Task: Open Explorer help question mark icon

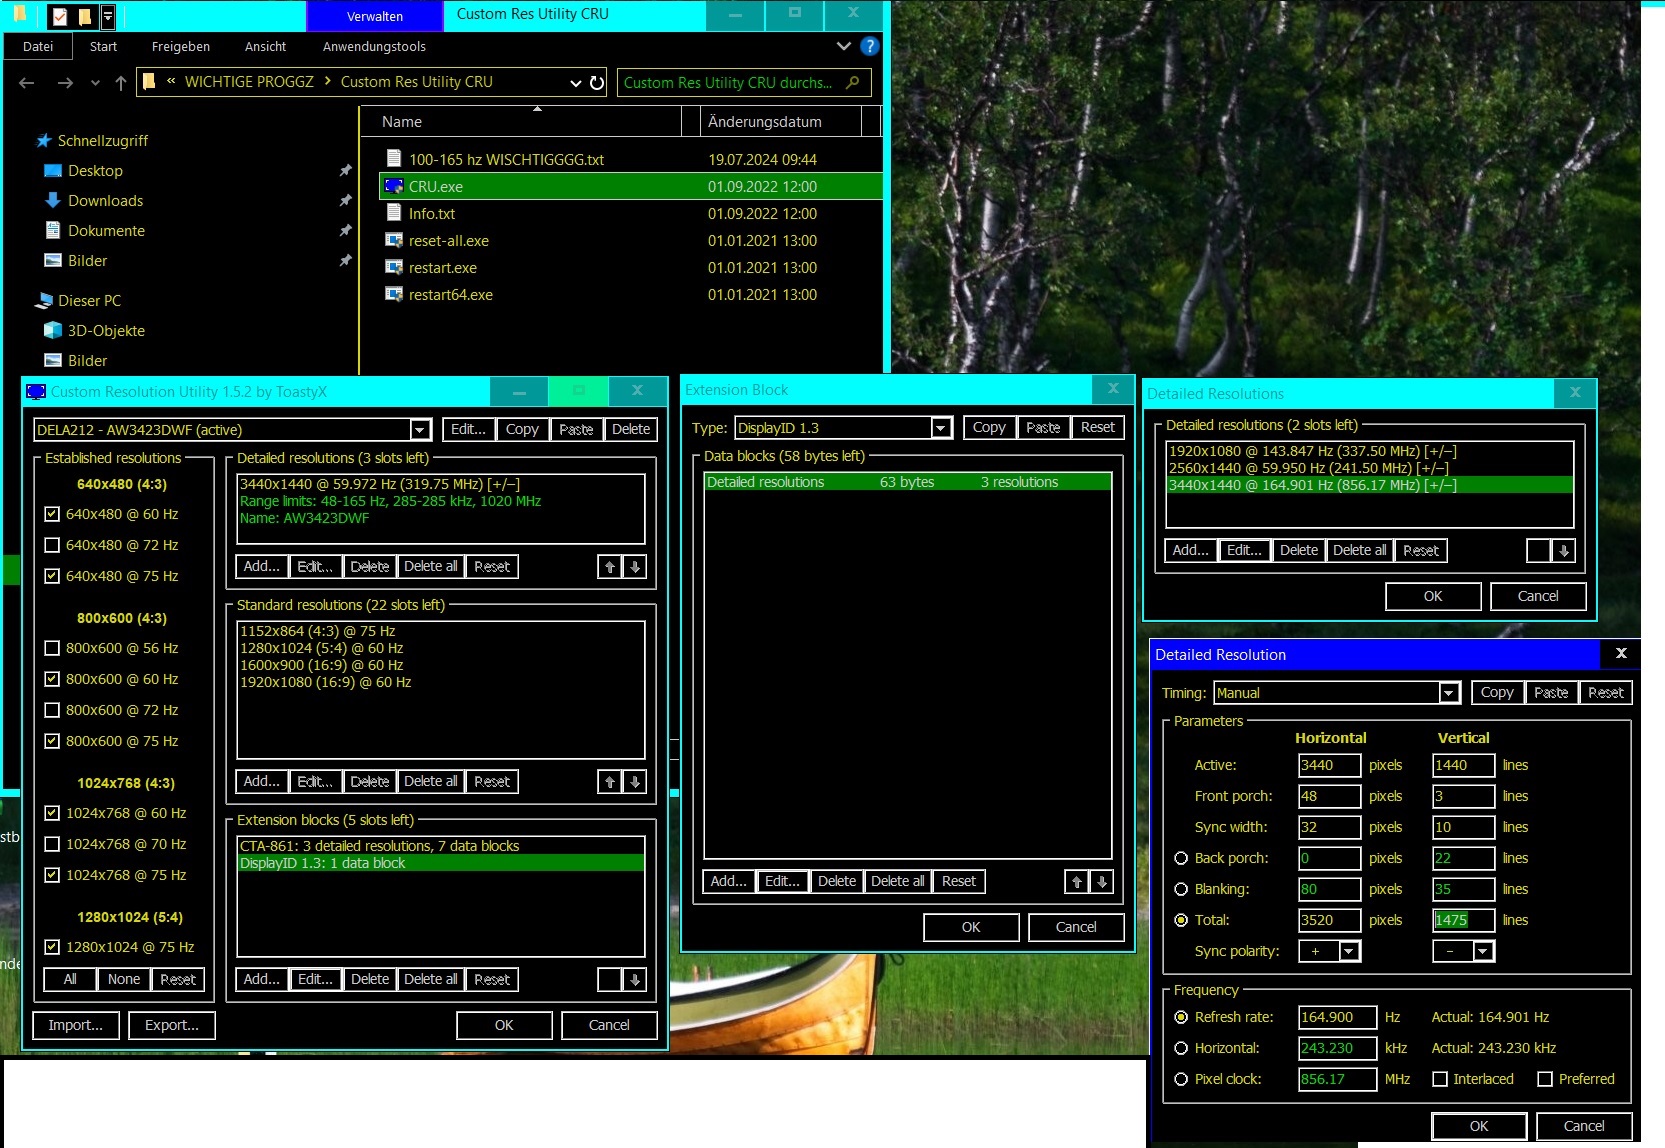Action: (870, 46)
